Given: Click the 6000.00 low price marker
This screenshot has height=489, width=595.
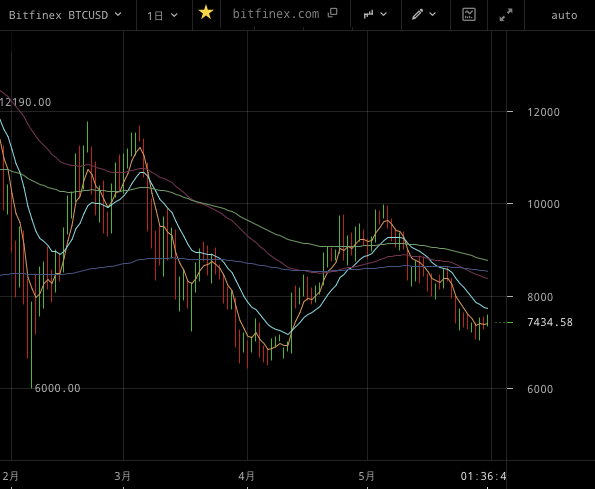Looking at the screenshot, I should (57, 388).
